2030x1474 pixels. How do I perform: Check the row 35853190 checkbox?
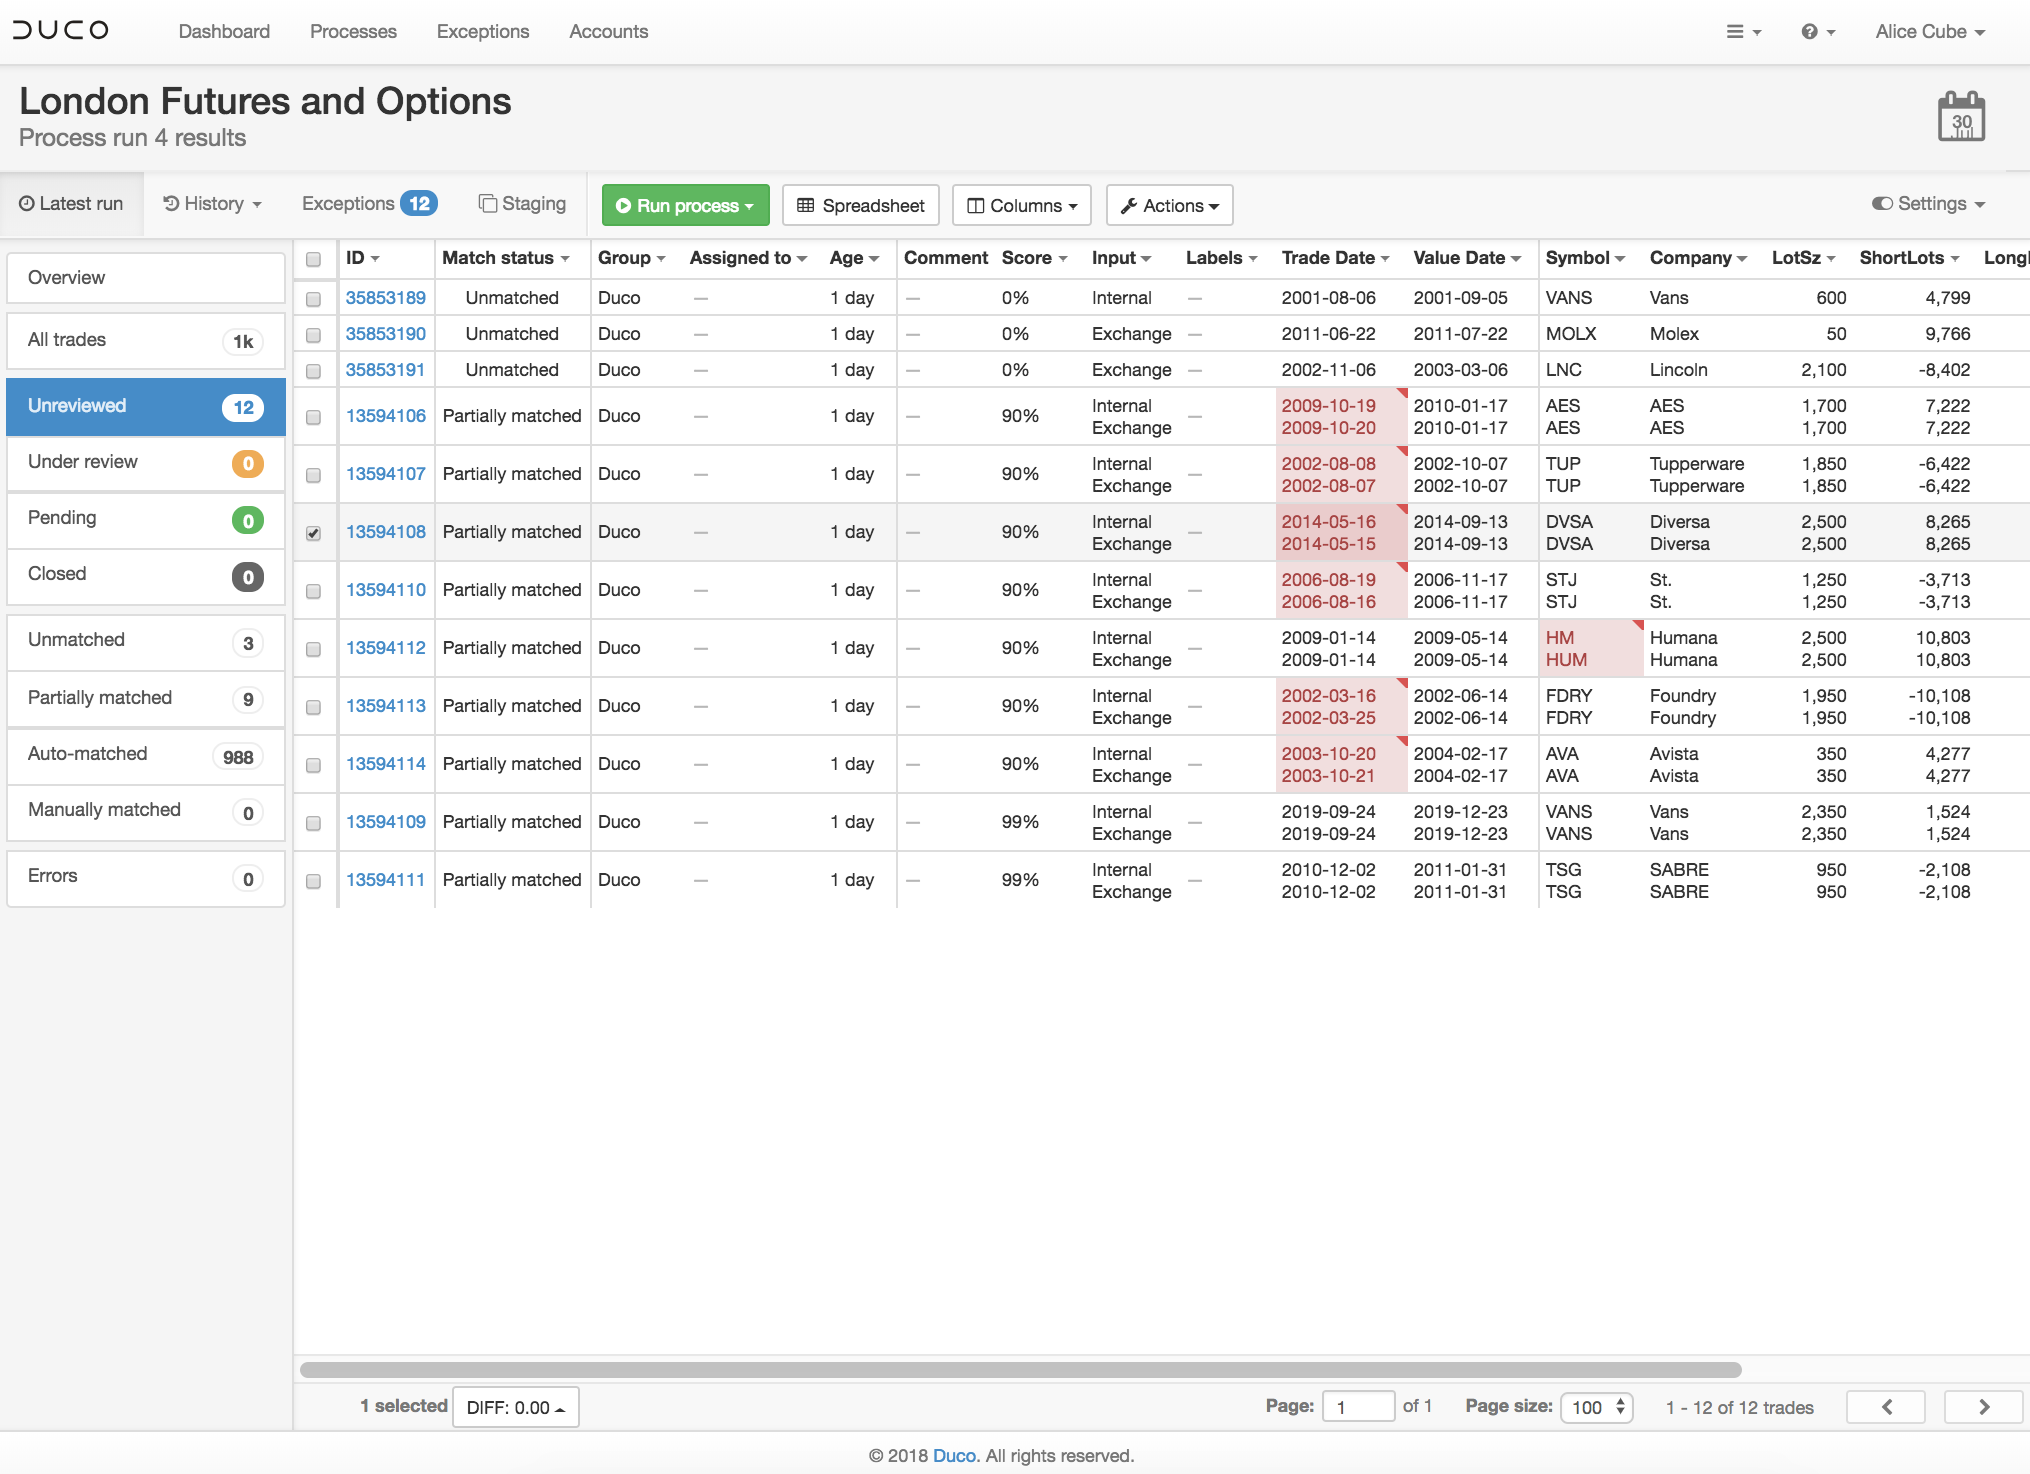(x=313, y=335)
